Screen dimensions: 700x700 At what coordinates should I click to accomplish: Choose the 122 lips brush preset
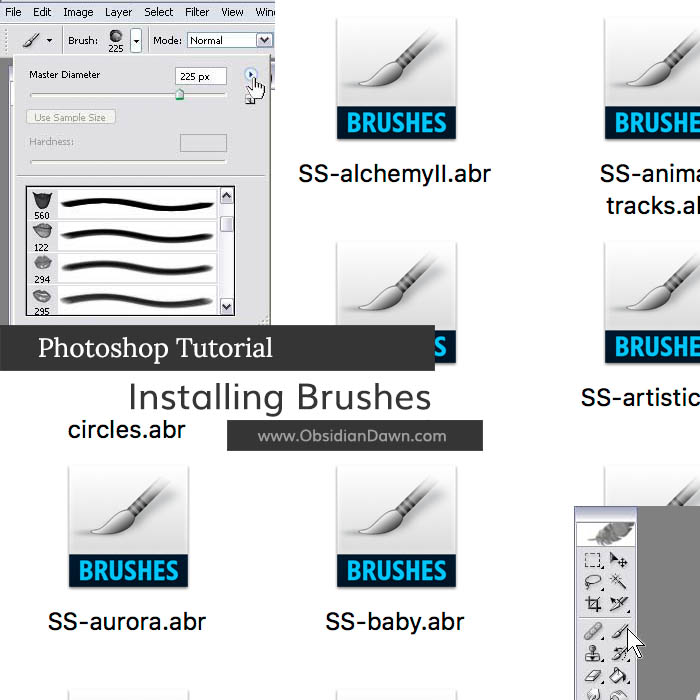(122, 236)
